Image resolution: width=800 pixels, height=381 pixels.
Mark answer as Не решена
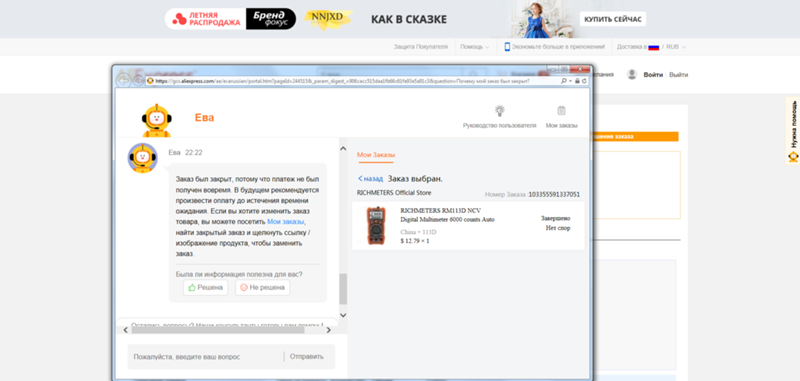tap(262, 288)
